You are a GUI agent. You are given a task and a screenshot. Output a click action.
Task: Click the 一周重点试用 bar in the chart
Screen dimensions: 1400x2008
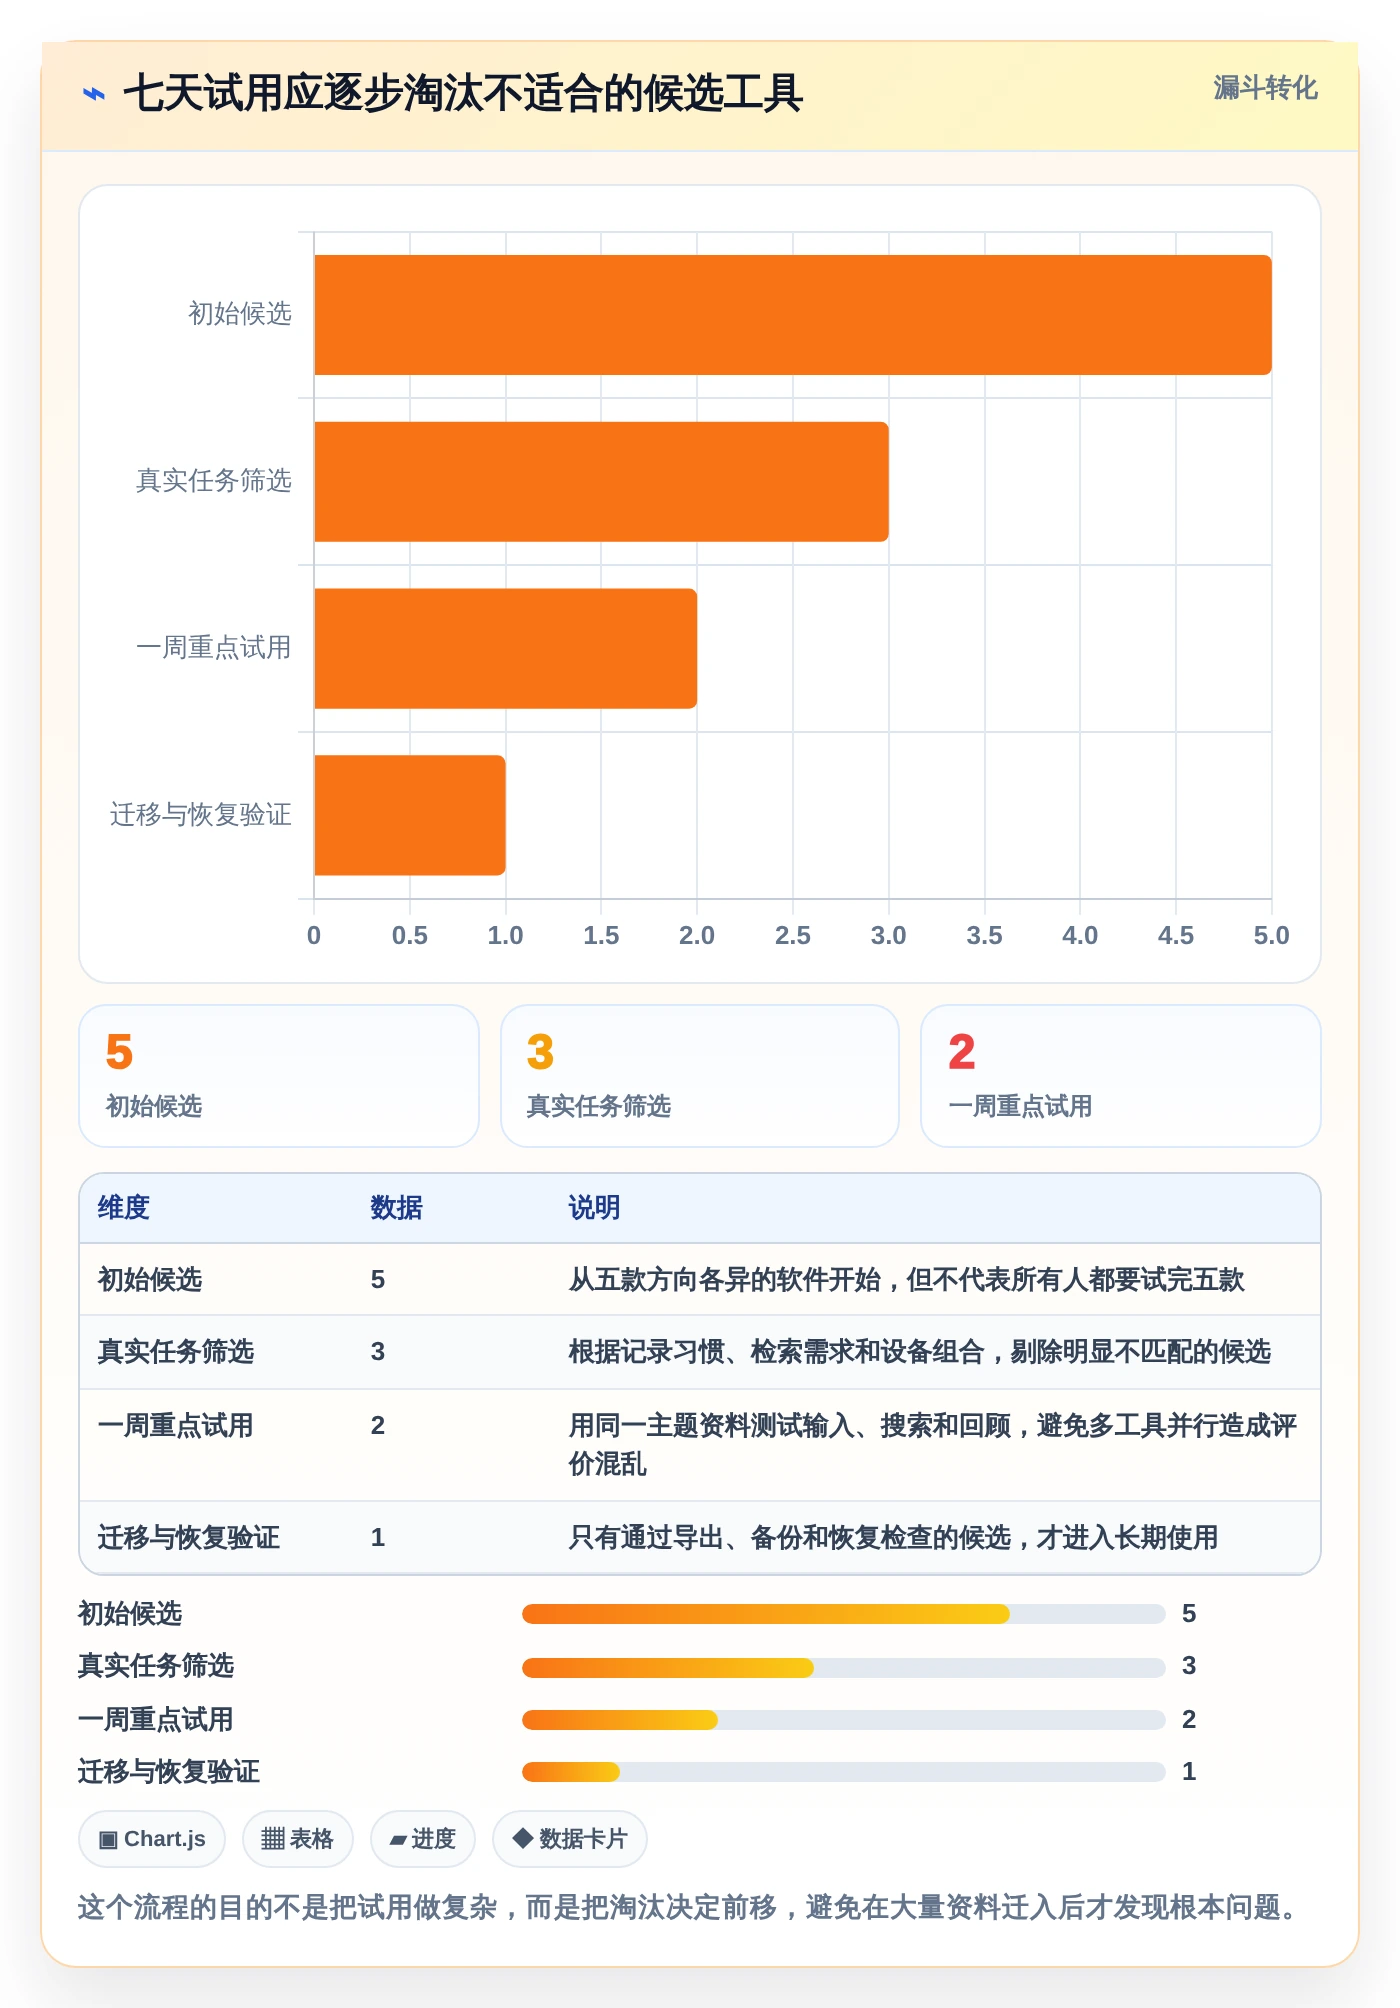[x=505, y=649]
